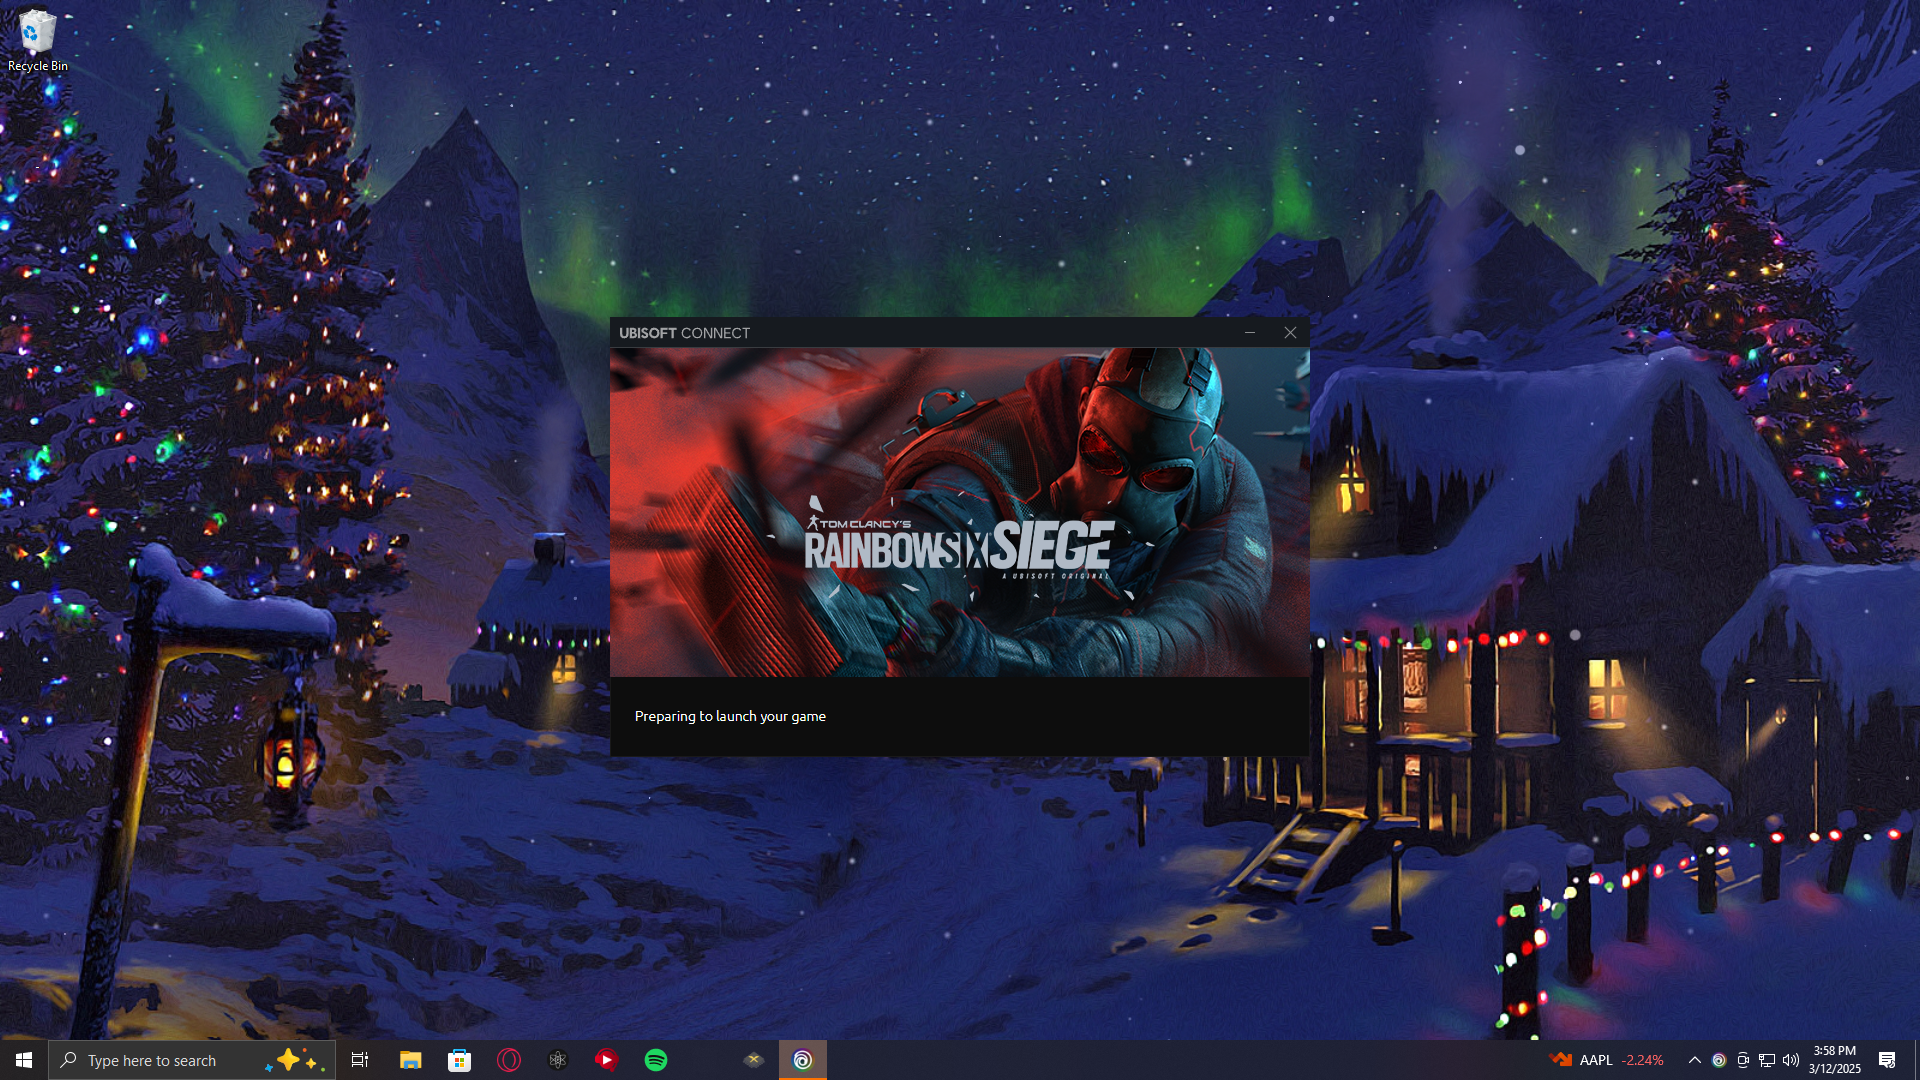Click the Ubisoft Connect taskbar icon
1920x1080 pixels.
[x=802, y=1060]
